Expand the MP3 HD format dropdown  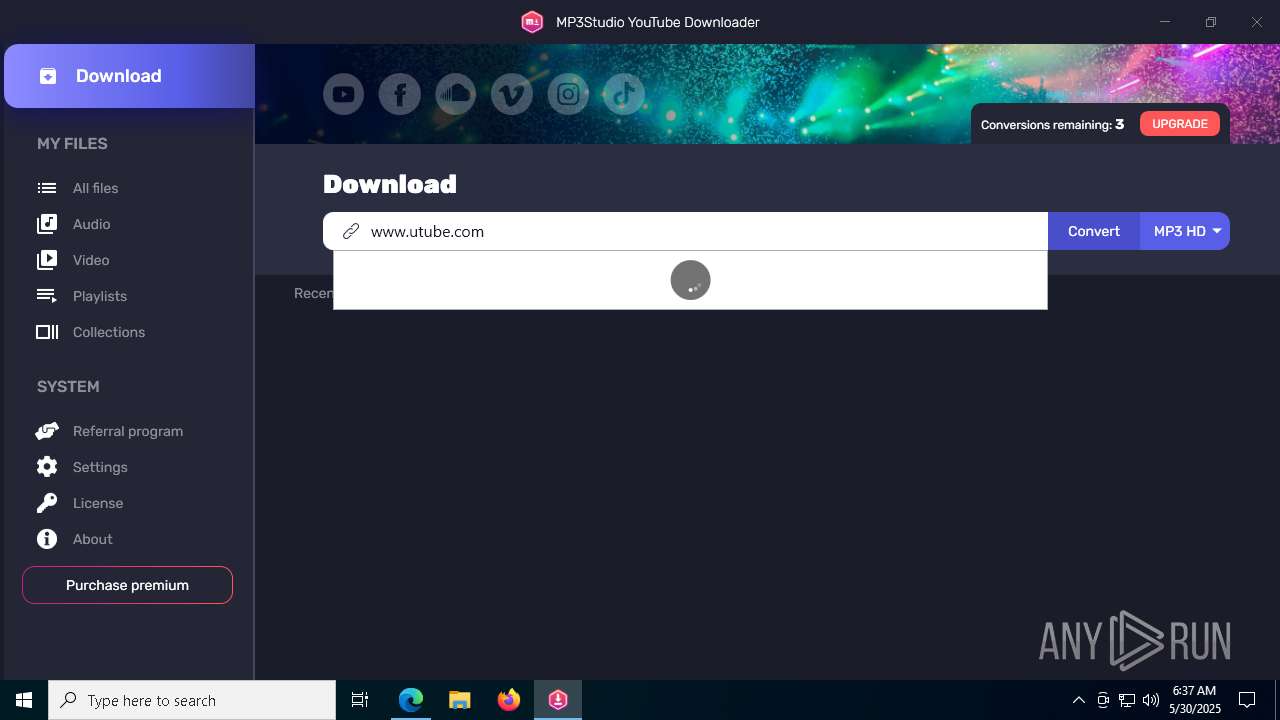pos(1186,231)
